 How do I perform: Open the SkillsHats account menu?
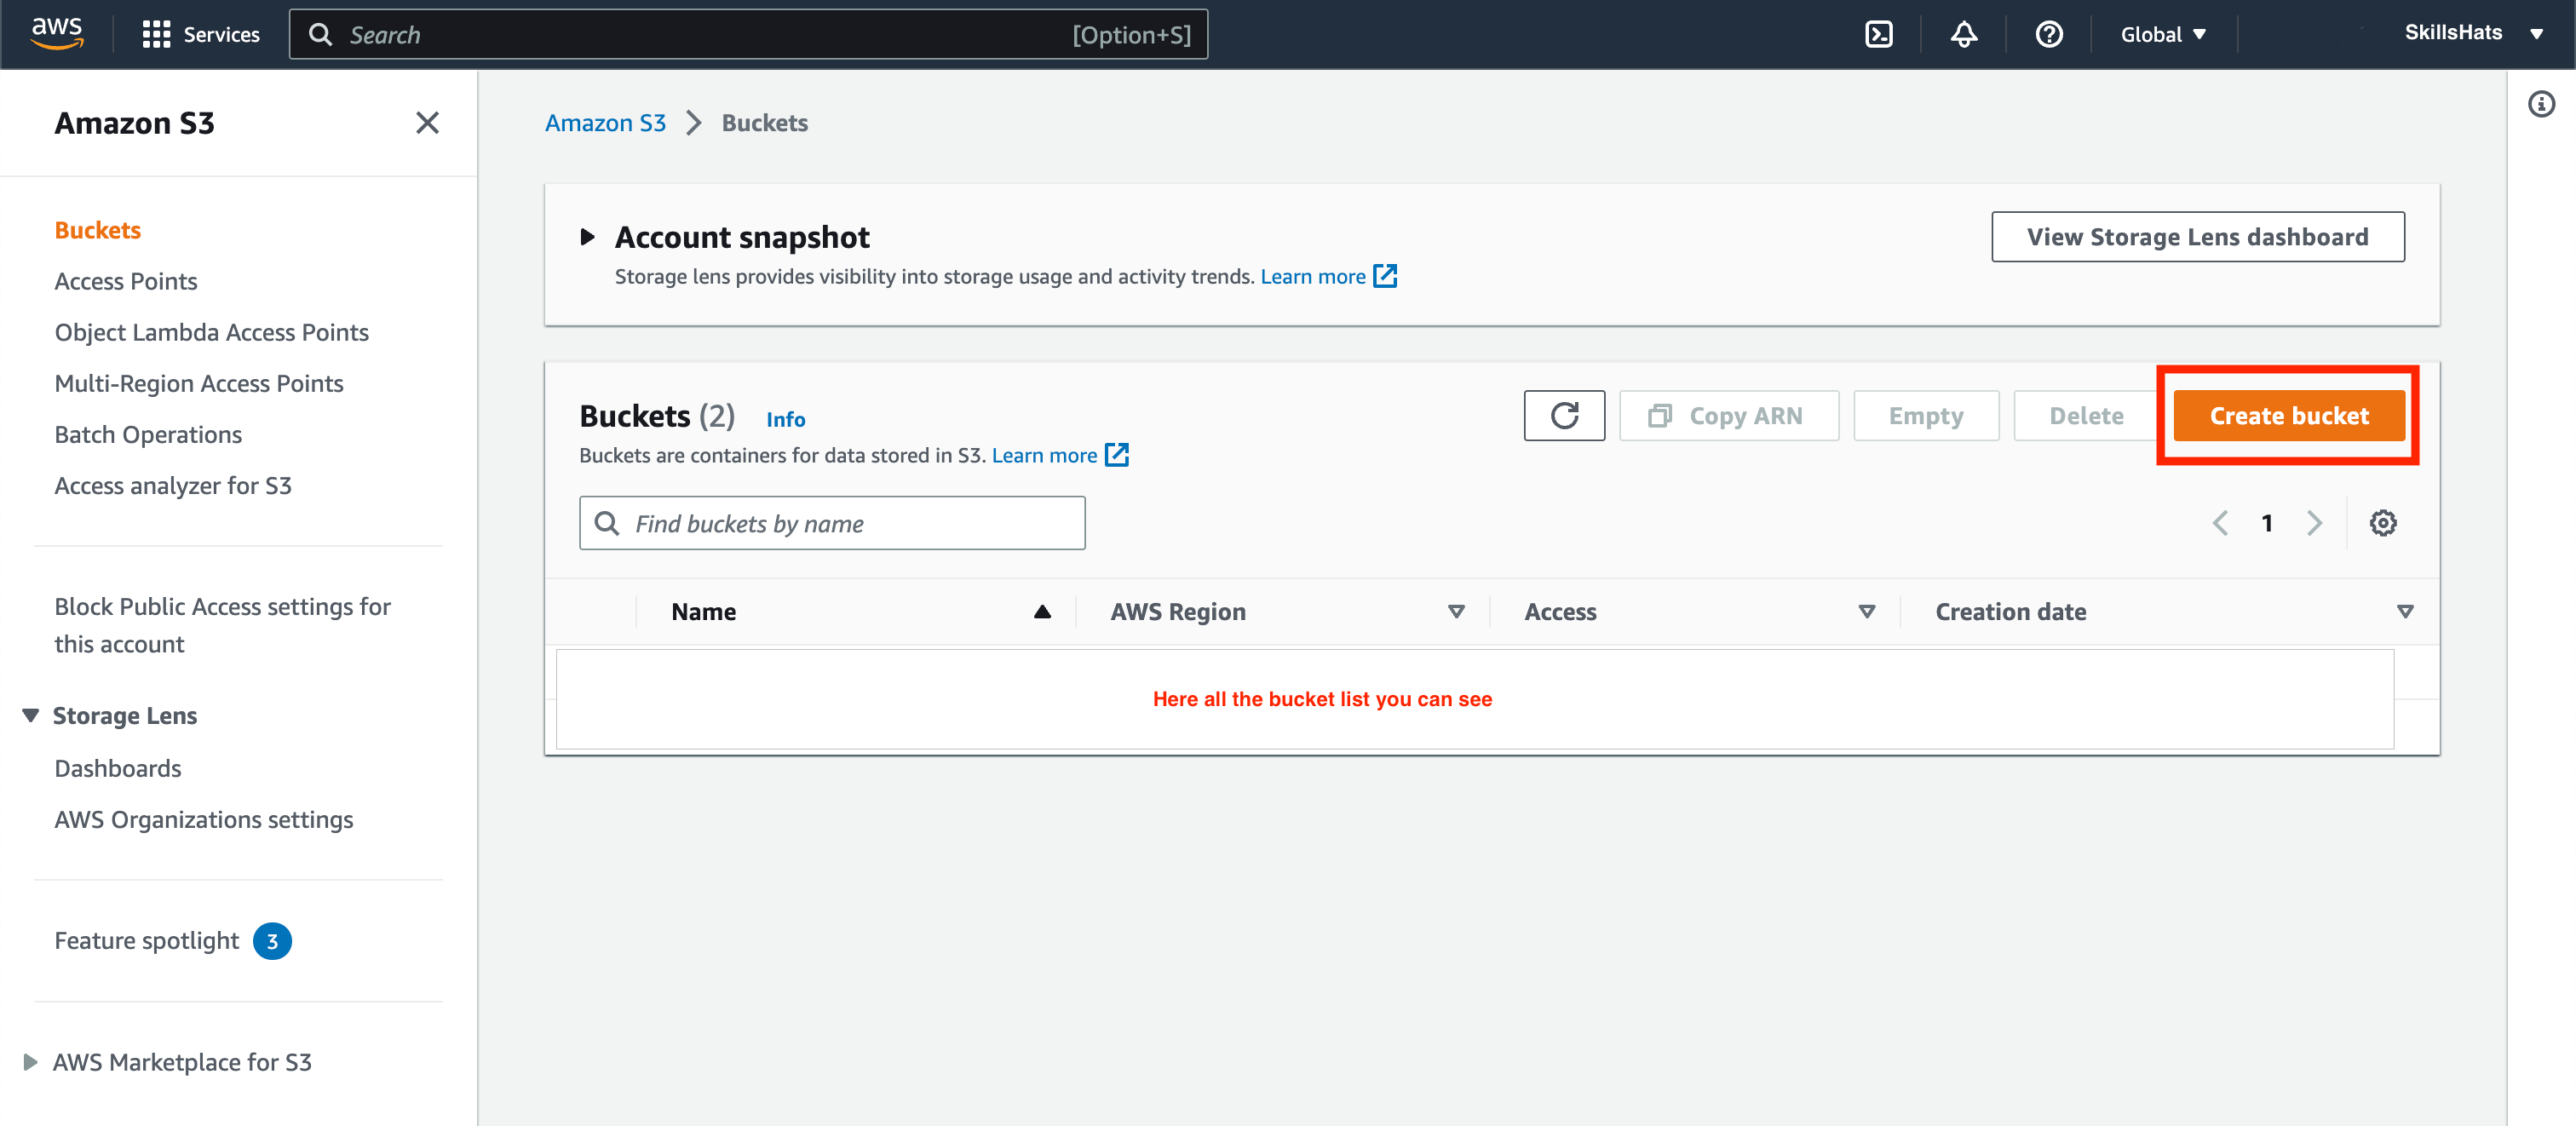2473,33
